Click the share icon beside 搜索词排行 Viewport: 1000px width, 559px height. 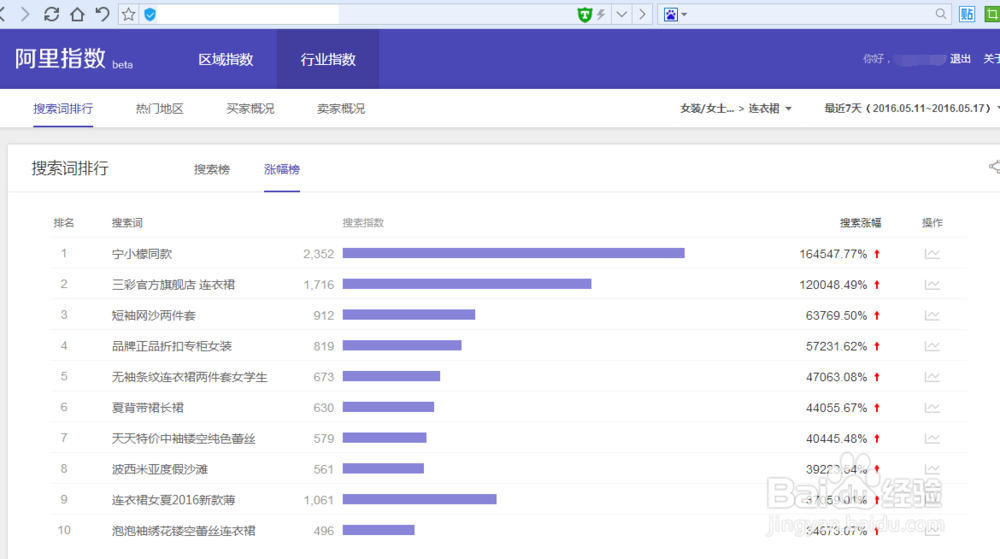(994, 167)
